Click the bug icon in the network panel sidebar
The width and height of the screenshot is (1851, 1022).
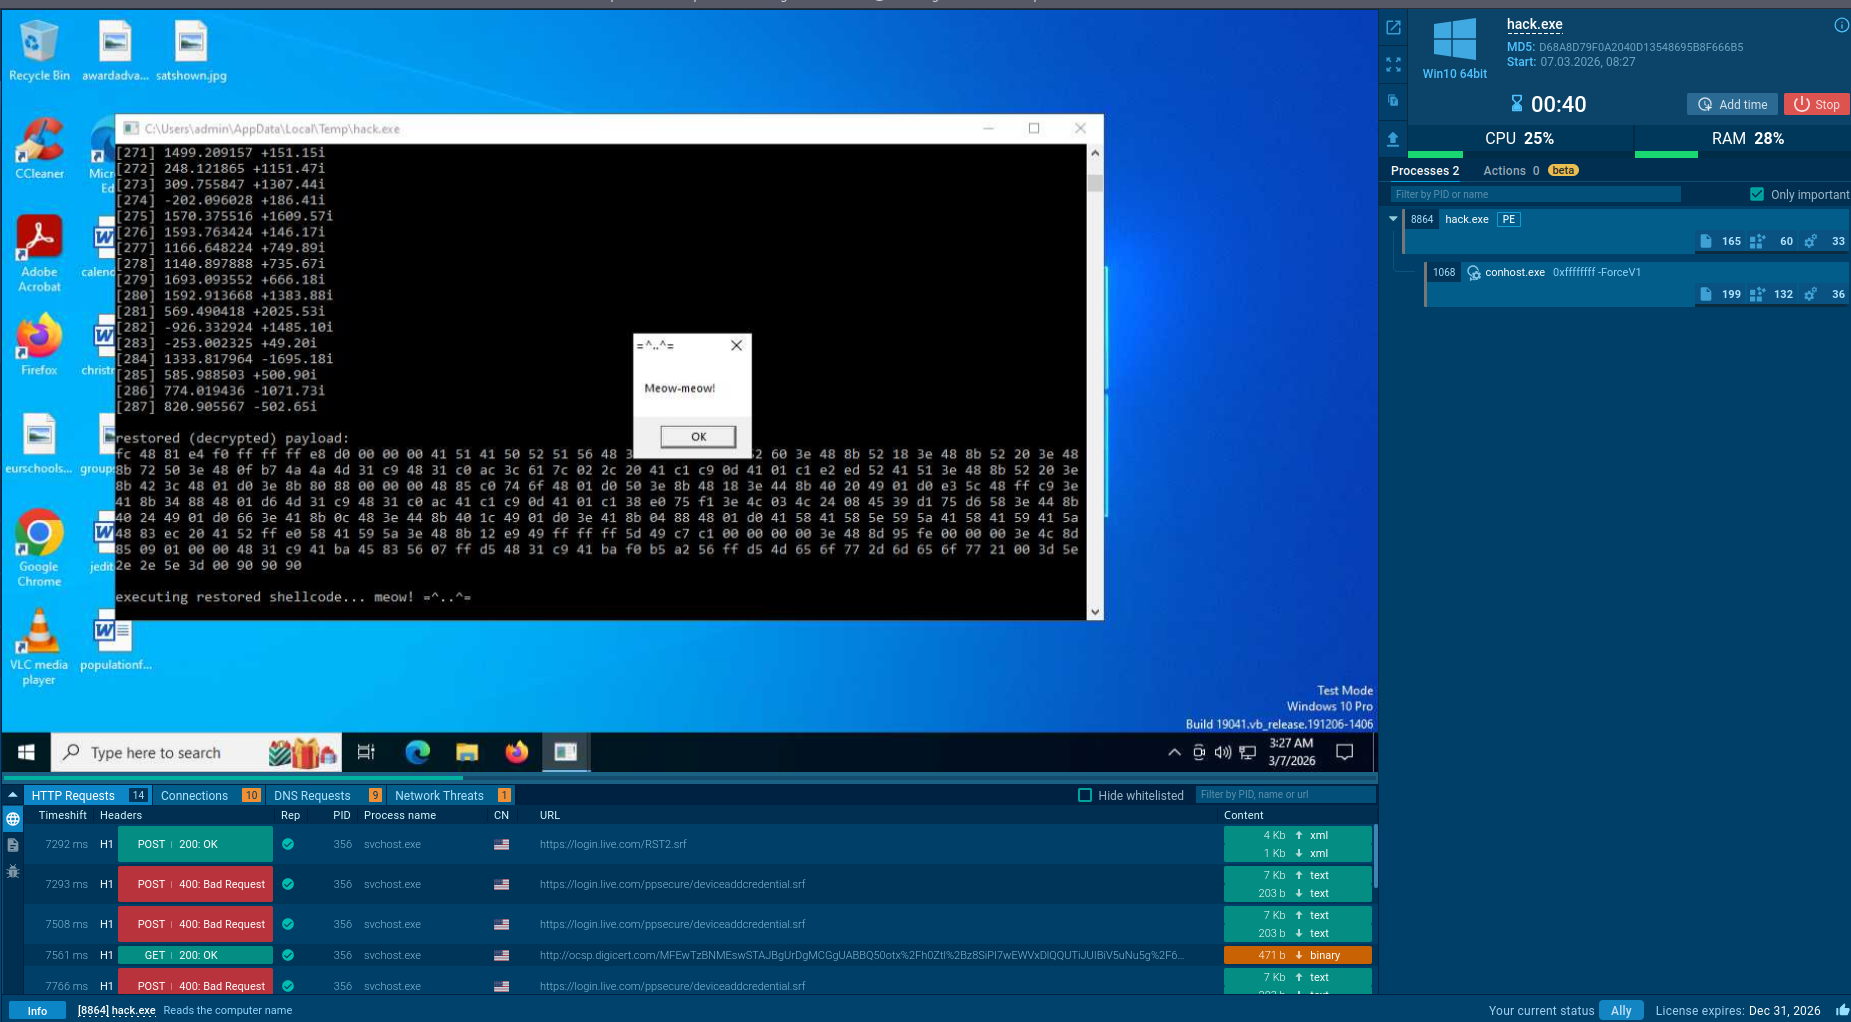(x=12, y=871)
